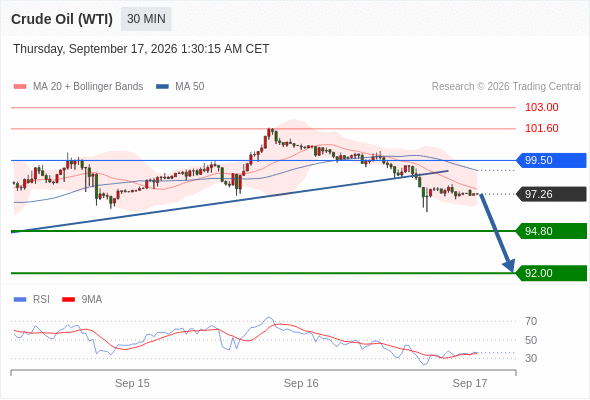Click the MA 50 legend label

(190, 87)
